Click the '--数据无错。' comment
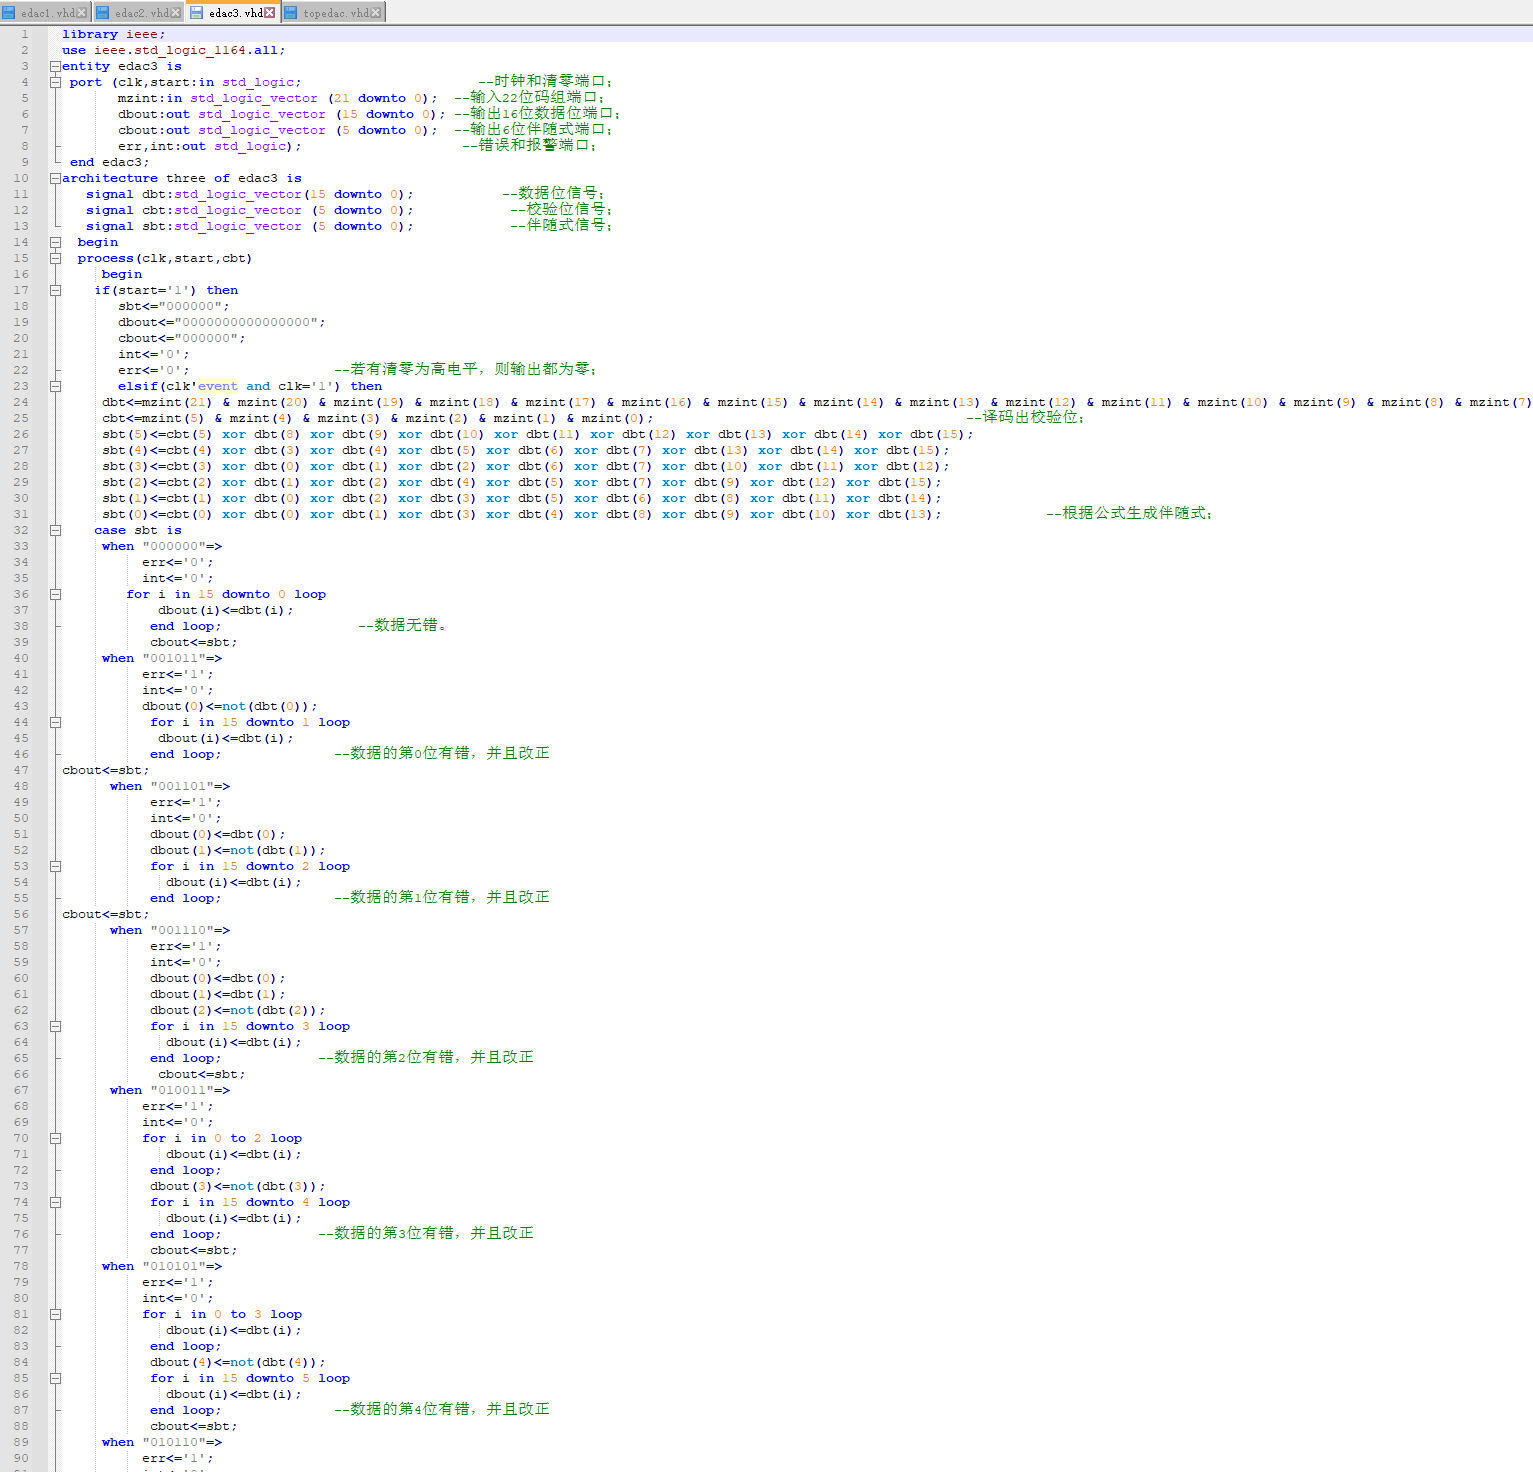The image size is (1533, 1472). tap(402, 625)
